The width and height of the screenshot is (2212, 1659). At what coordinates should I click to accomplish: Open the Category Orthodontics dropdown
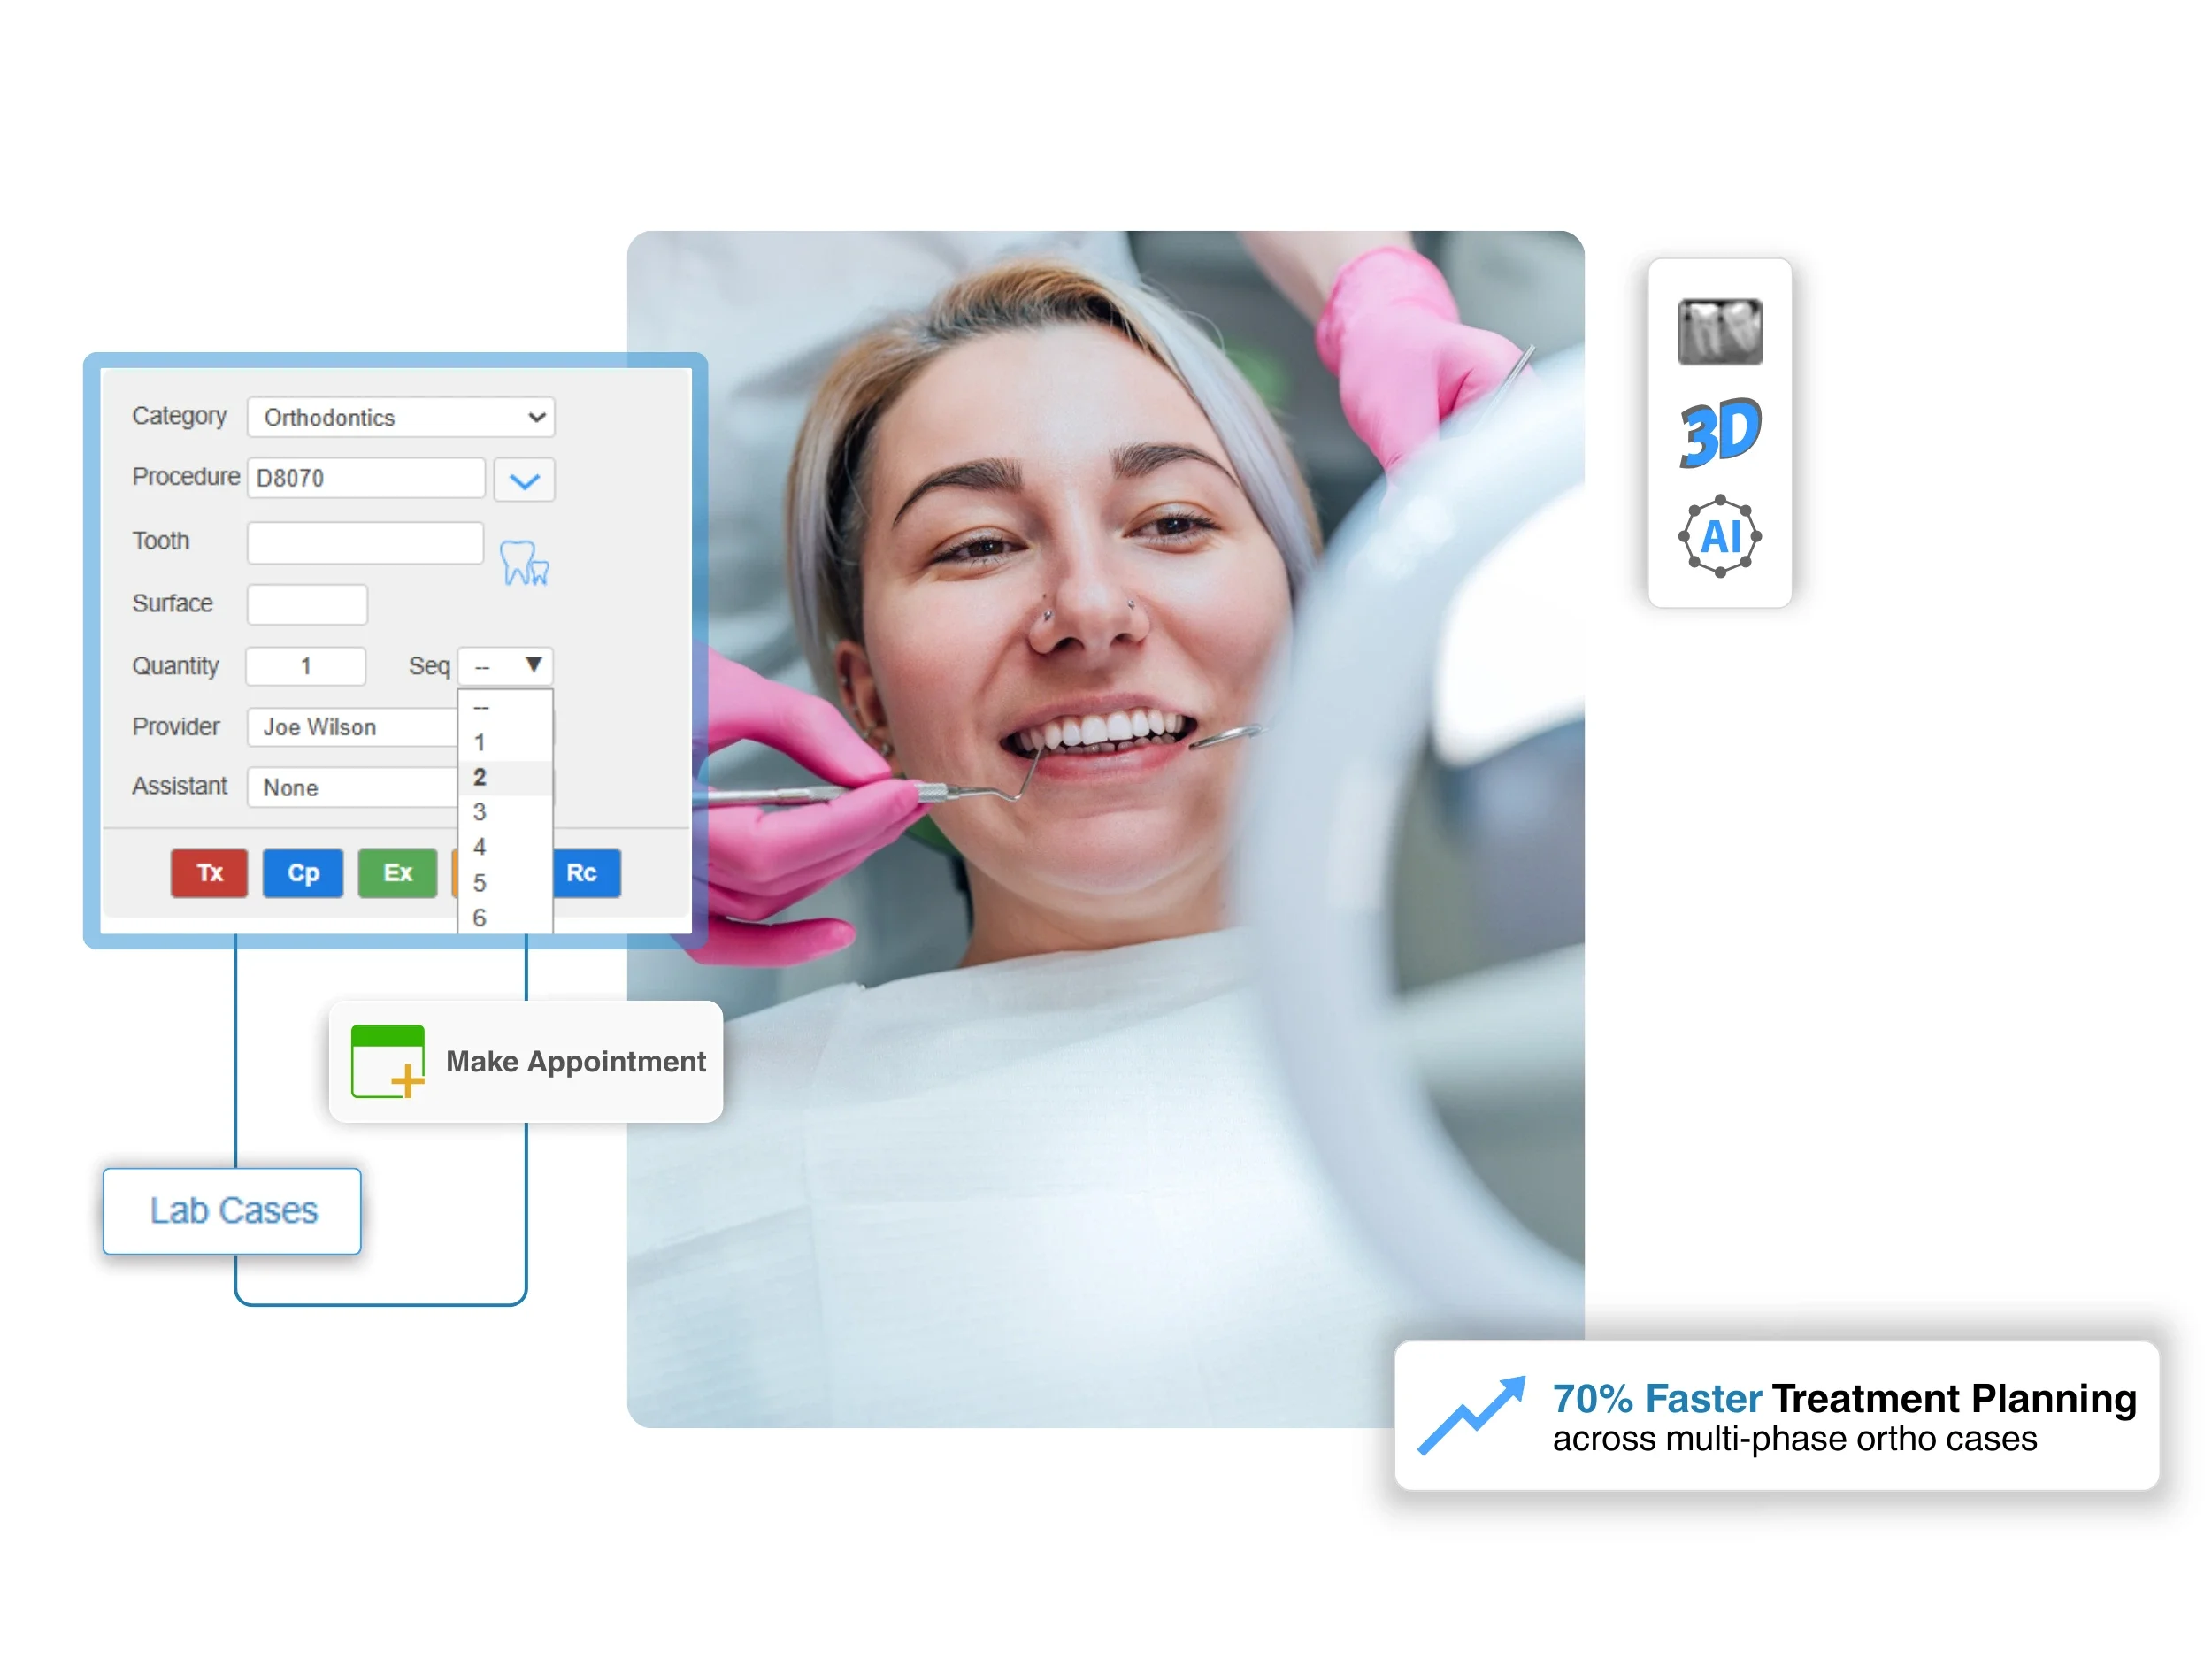(401, 417)
